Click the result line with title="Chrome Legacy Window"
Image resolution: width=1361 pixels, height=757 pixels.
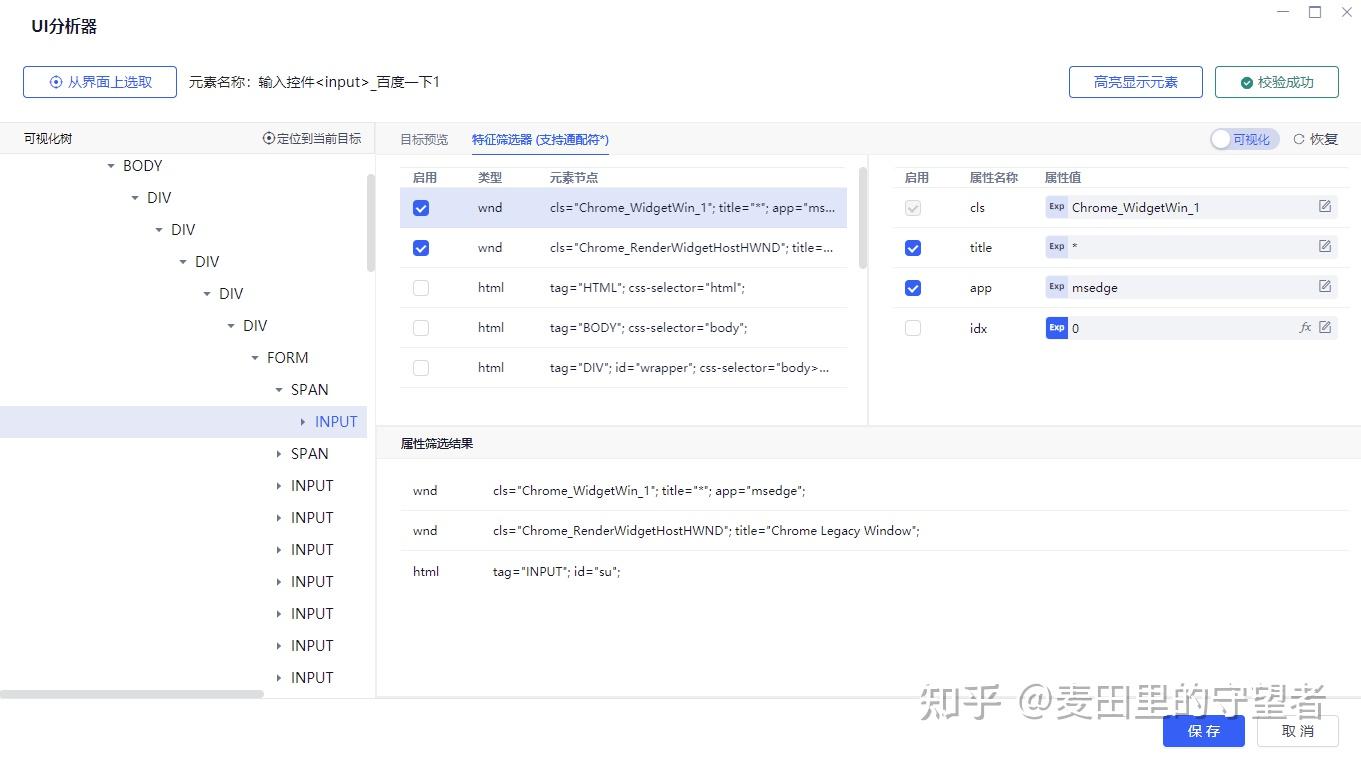[x=706, y=531]
